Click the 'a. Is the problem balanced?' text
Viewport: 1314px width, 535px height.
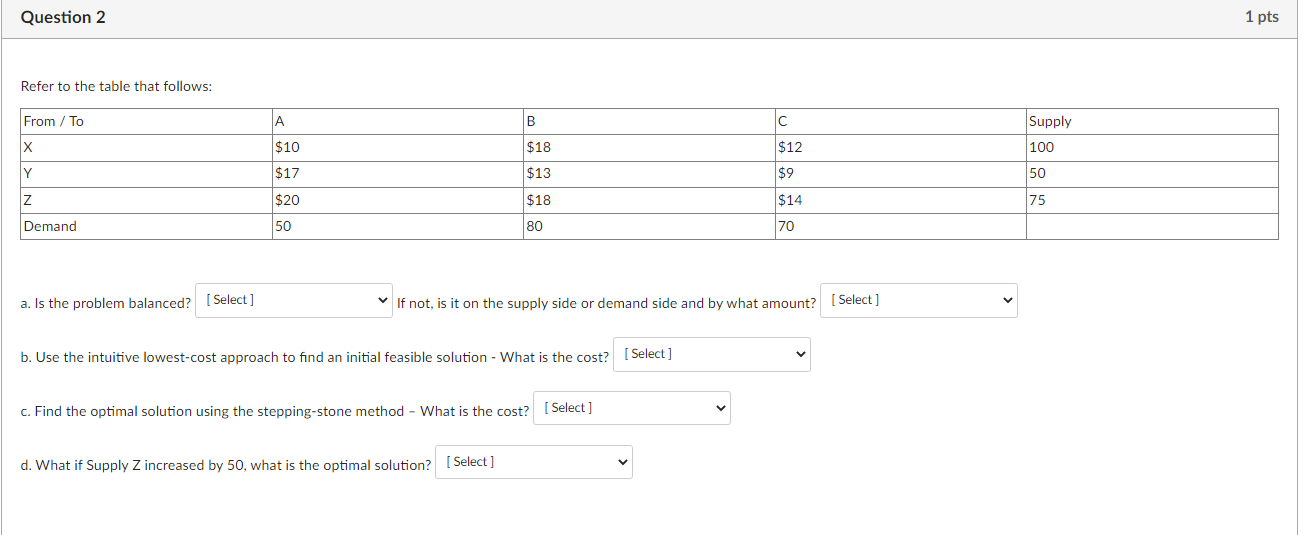pyautogui.click(x=106, y=303)
